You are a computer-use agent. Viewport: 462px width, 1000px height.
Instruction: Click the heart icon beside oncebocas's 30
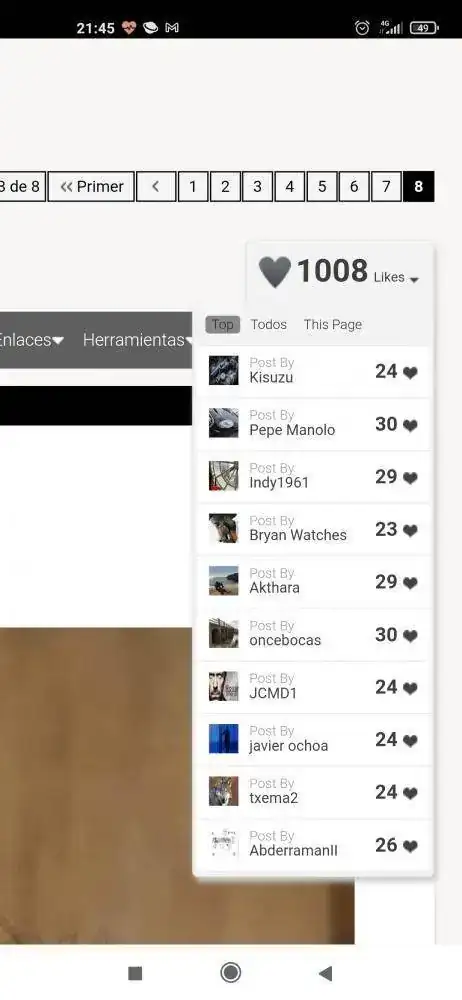click(x=410, y=636)
